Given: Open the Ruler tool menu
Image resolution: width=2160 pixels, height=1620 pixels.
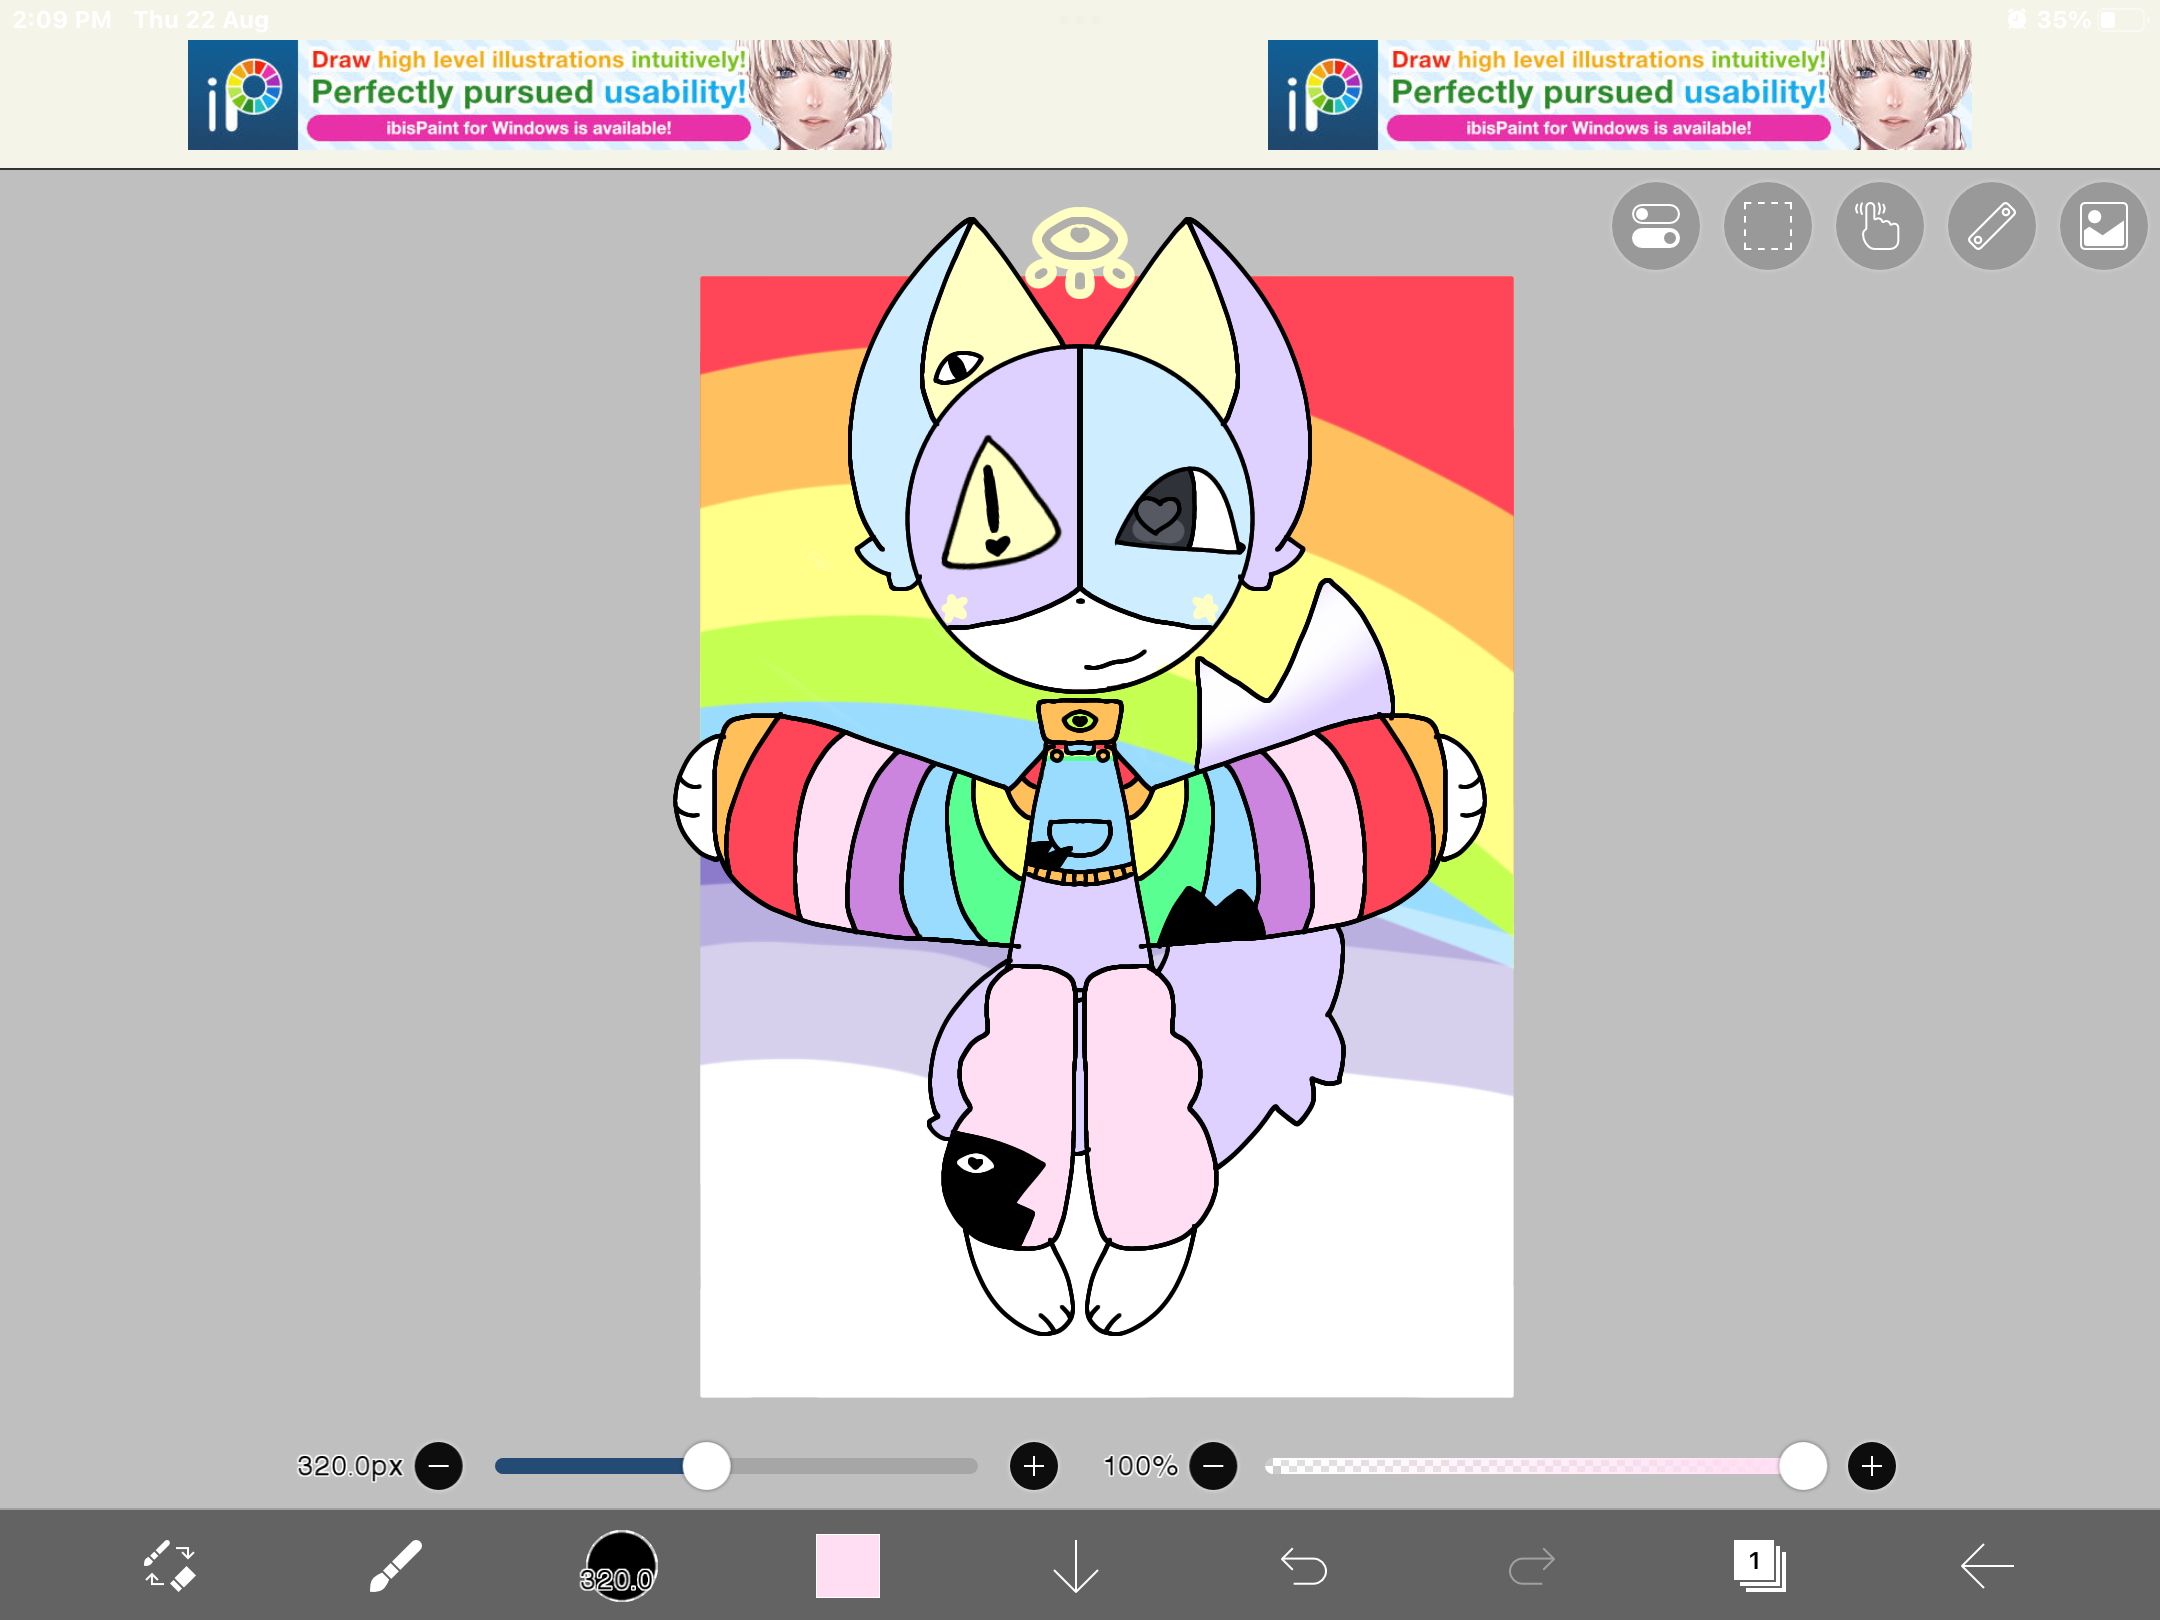Looking at the screenshot, I should (x=1991, y=226).
